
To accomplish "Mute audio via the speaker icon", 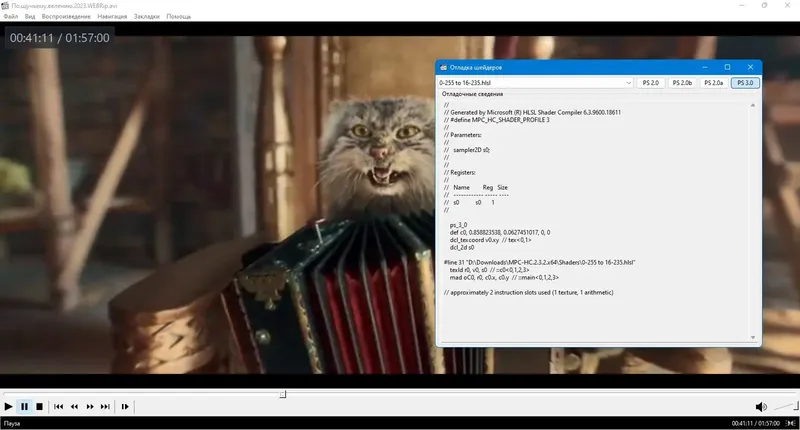I will tap(761, 407).
